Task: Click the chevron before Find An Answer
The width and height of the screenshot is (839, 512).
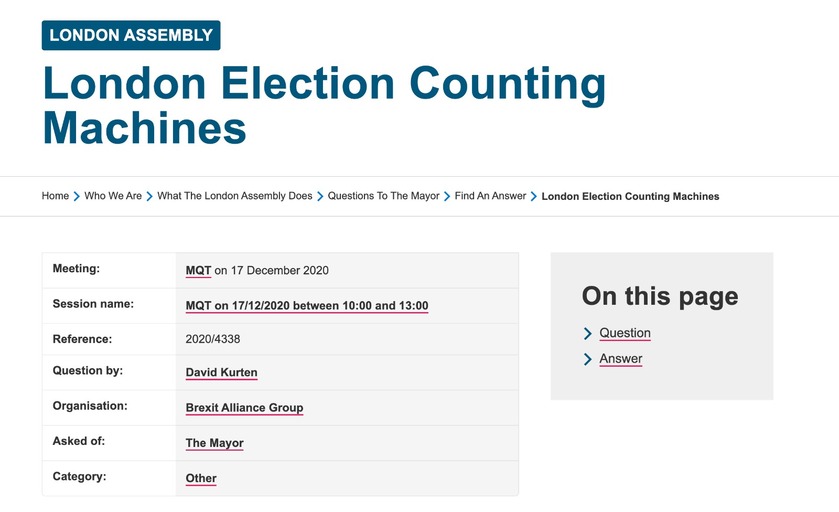Action: (447, 196)
